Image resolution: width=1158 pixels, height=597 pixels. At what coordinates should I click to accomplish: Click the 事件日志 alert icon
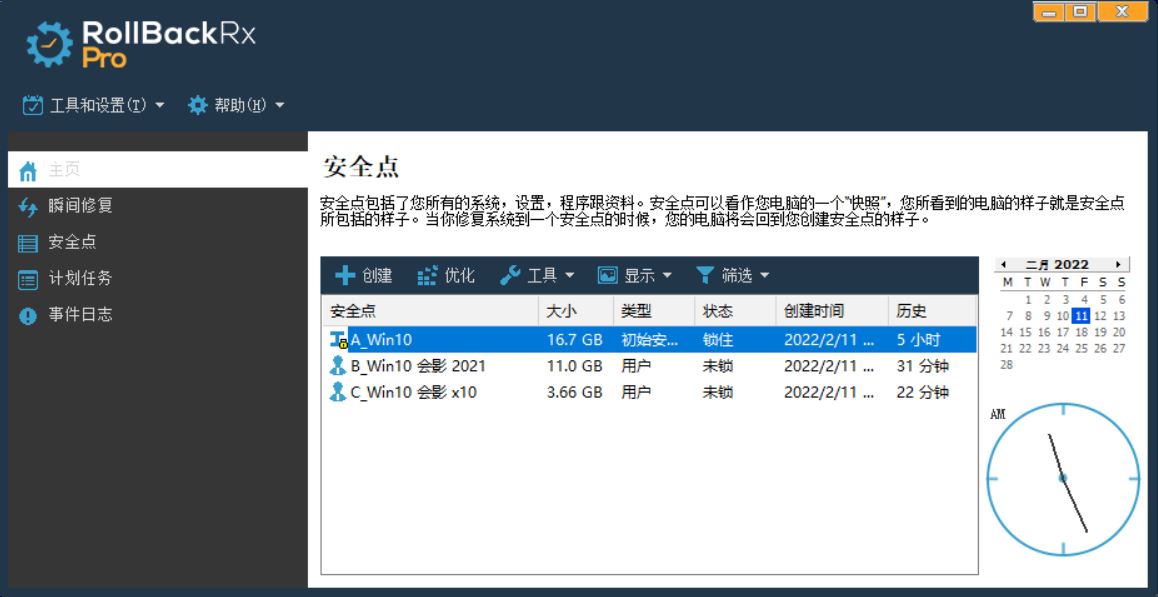(x=28, y=315)
